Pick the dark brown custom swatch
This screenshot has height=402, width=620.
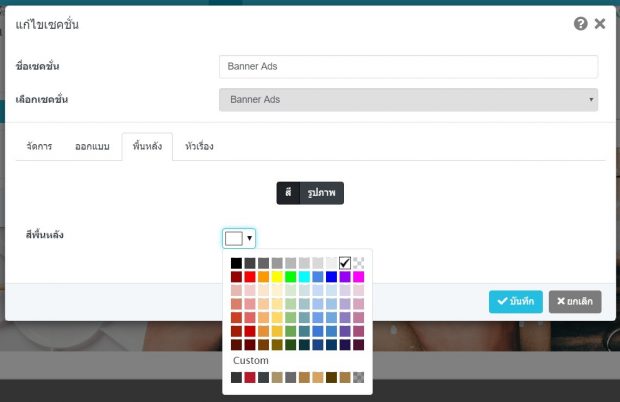click(331, 377)
